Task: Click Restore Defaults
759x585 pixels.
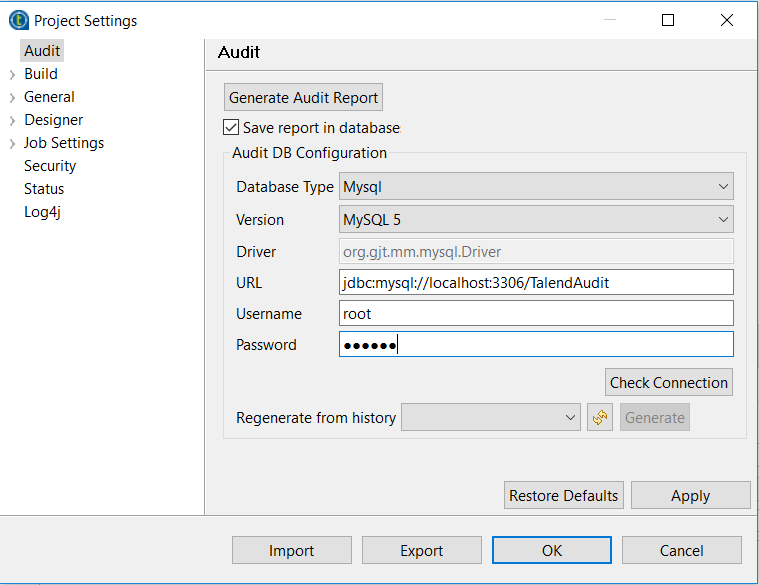Action: [x=564, y=496]
